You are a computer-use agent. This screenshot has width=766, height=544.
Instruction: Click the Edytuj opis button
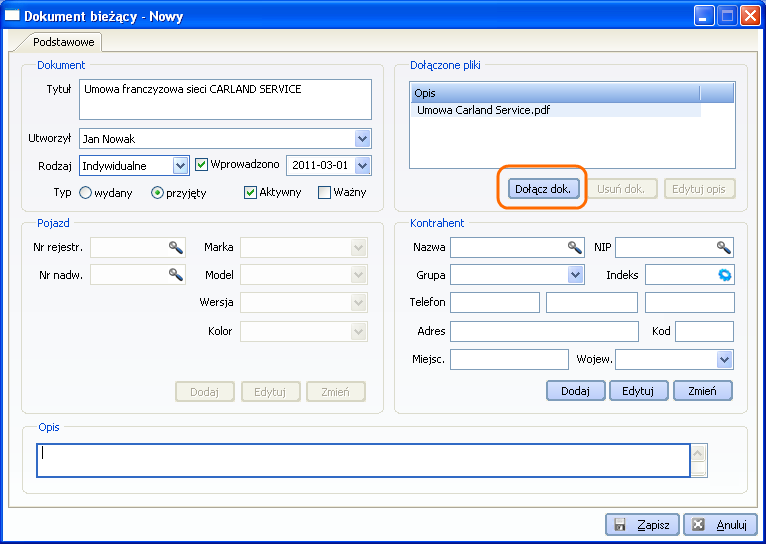tap(699, 189)
